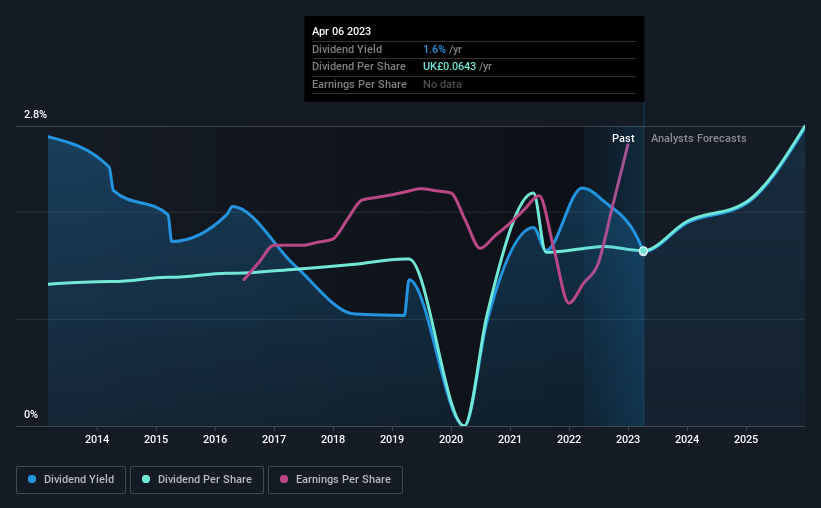
Task: Select the 2023 x-axis label
Action: click(628, 439)
